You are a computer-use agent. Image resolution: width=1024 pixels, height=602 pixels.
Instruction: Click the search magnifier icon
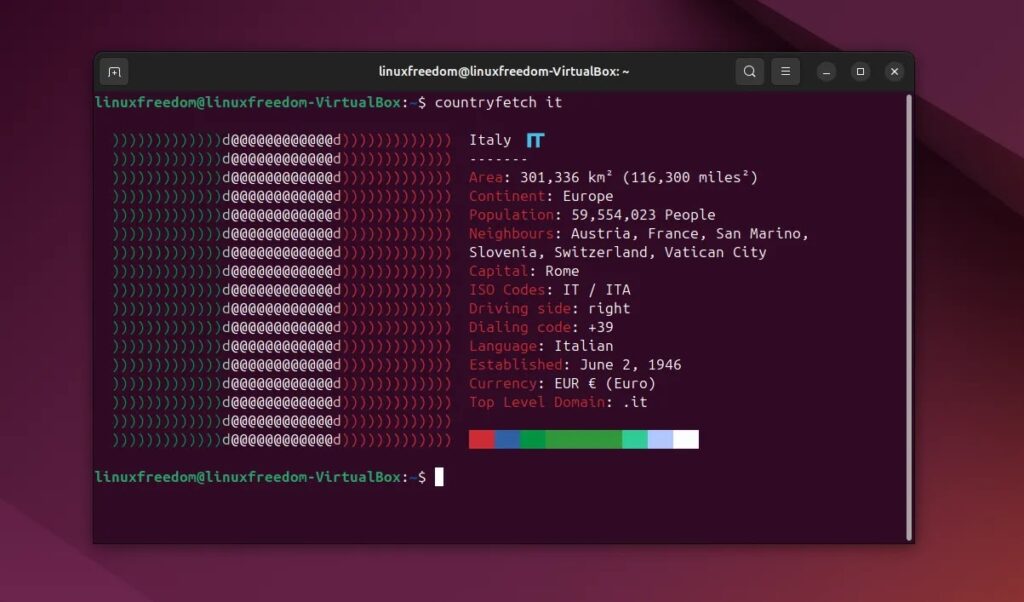[749, 72]
